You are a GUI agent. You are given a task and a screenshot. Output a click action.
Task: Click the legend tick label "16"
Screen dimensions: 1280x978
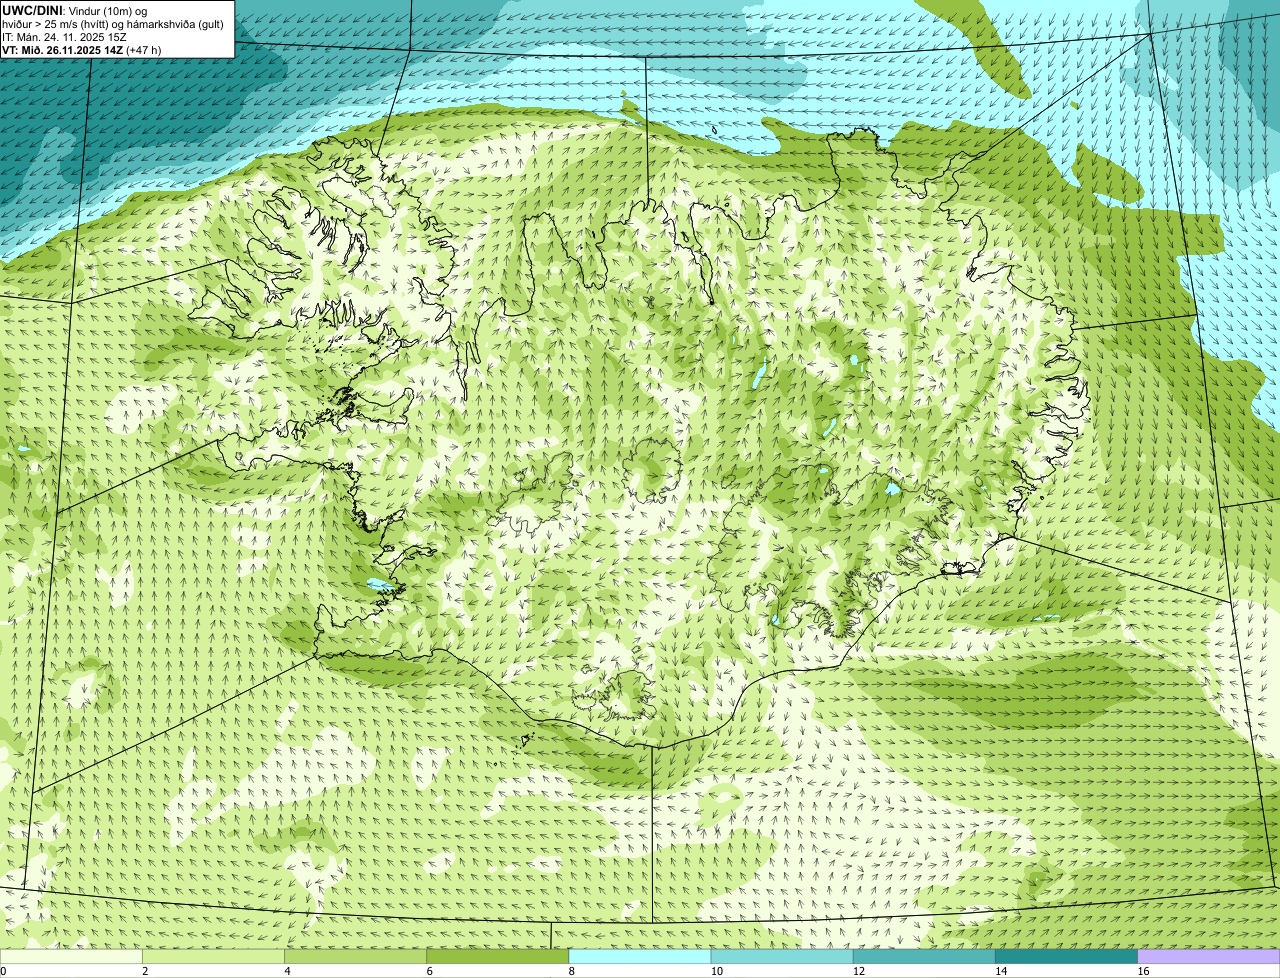coord(1143,971)
